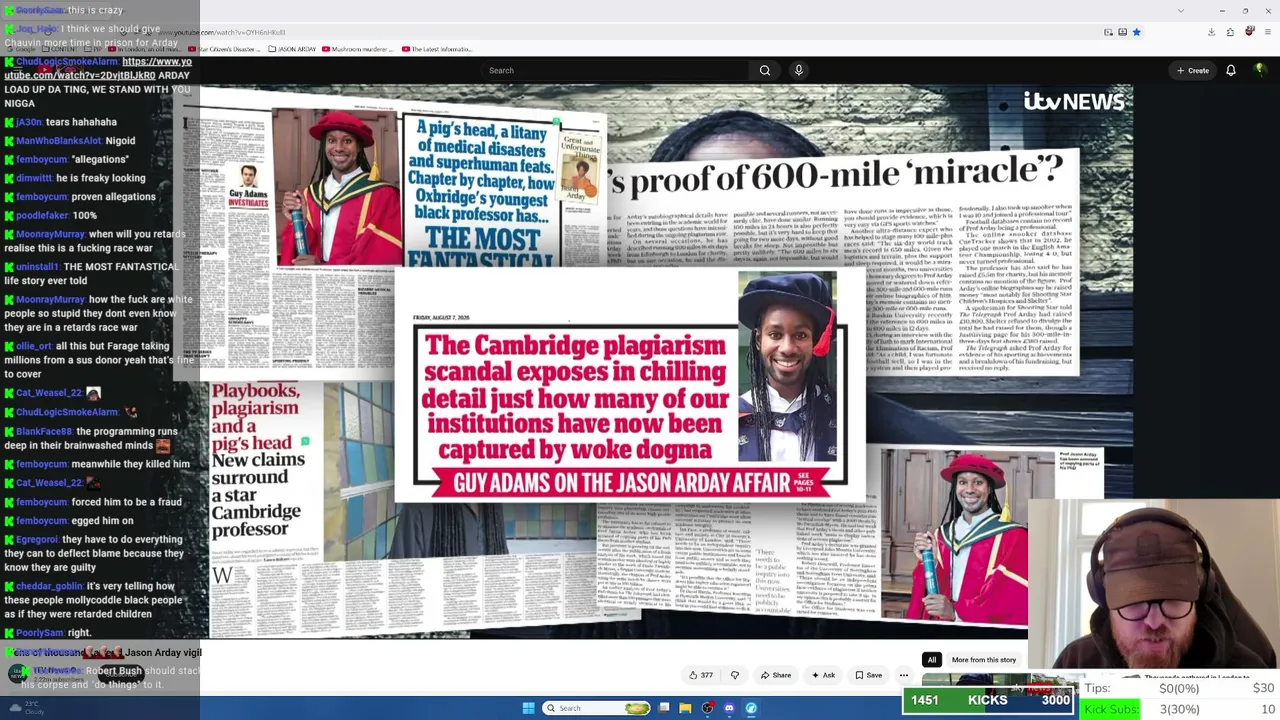This screenshot has height=720, width=1280.
Task: Open the Windows Start menu
Action: coord(528,708)
